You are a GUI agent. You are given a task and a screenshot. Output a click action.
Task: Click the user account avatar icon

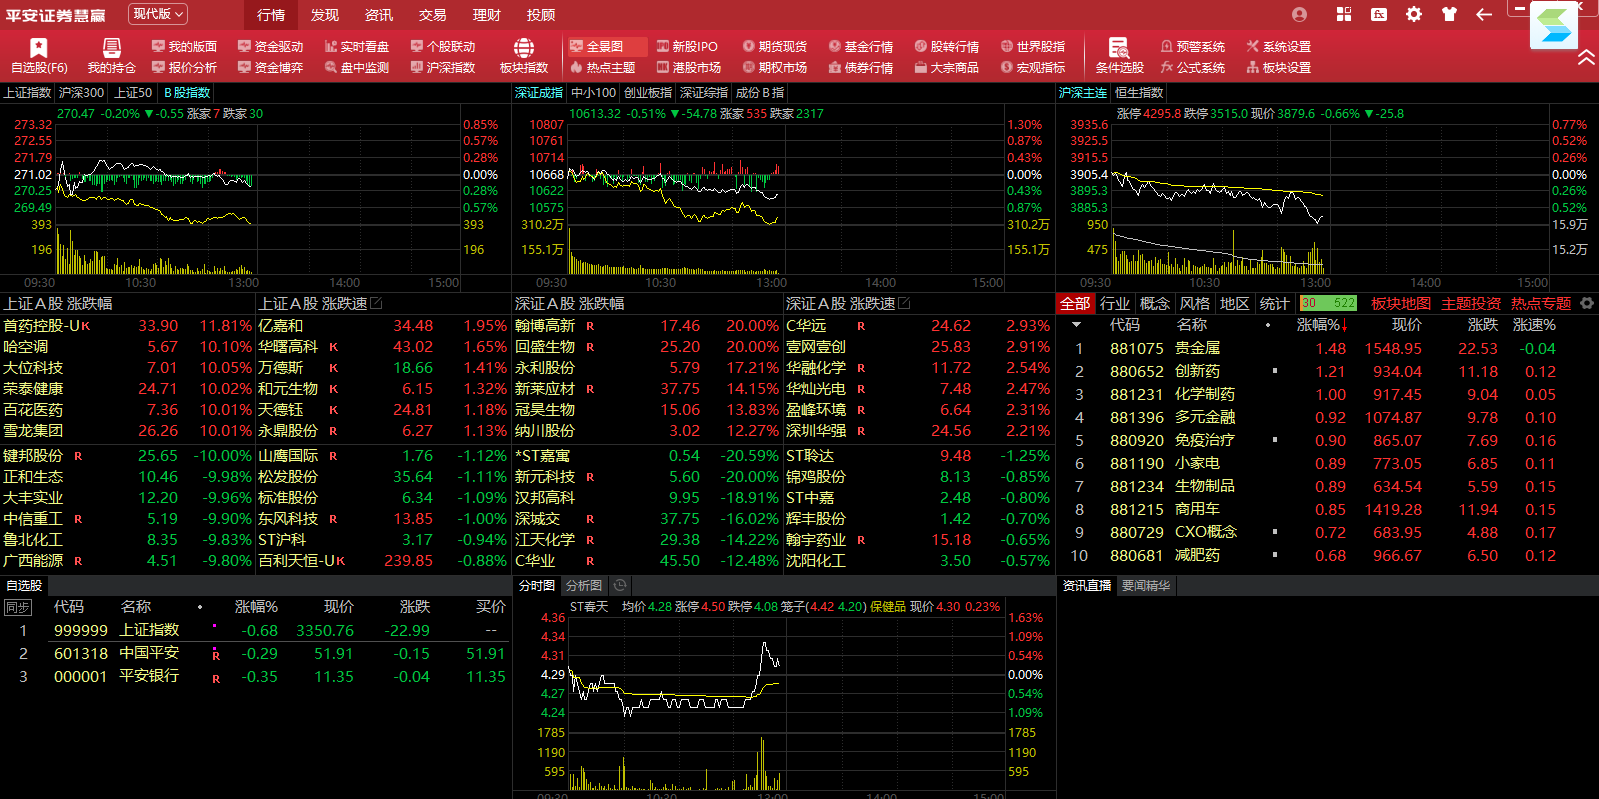1299,14
